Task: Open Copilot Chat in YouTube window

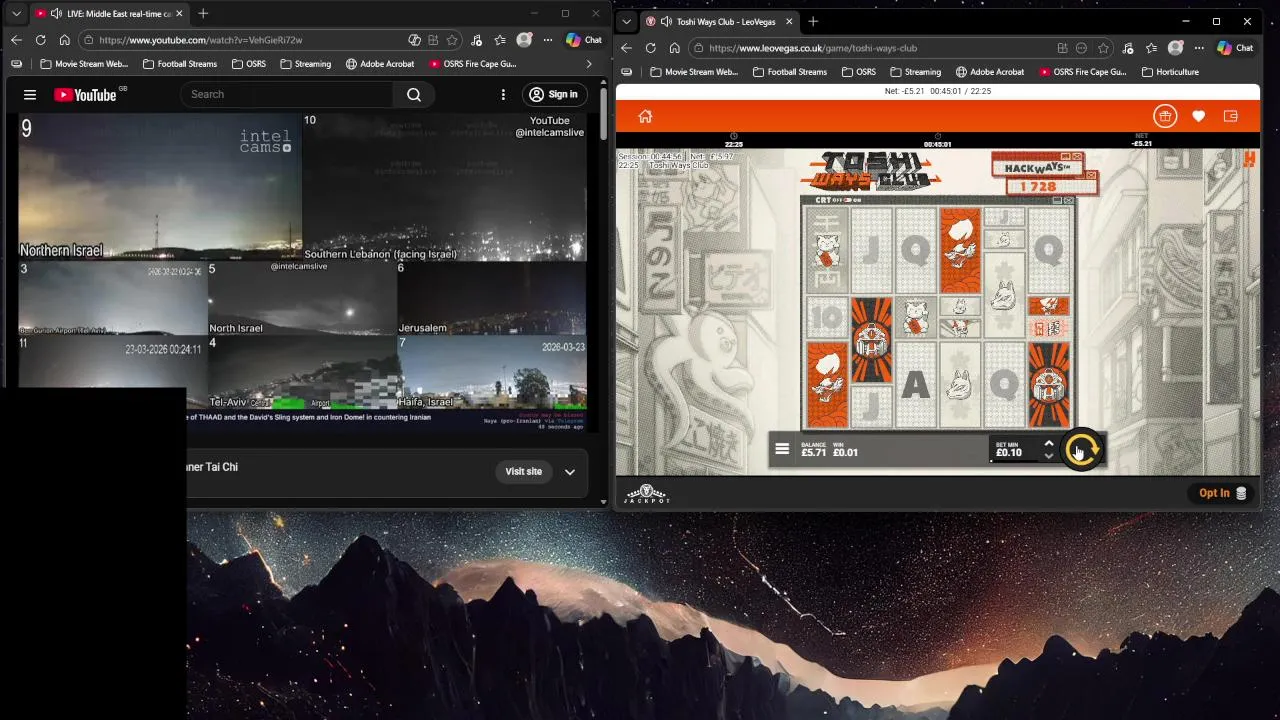Action: pos(584,40)
